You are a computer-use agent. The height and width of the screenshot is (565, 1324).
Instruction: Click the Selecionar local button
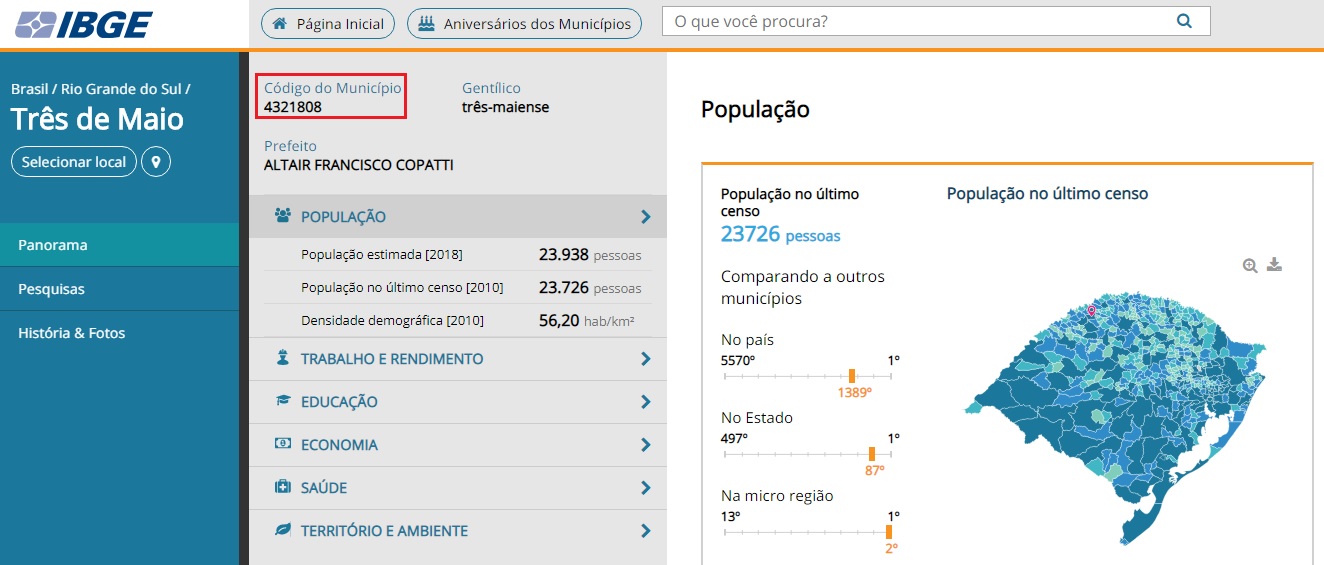[74, 162]
